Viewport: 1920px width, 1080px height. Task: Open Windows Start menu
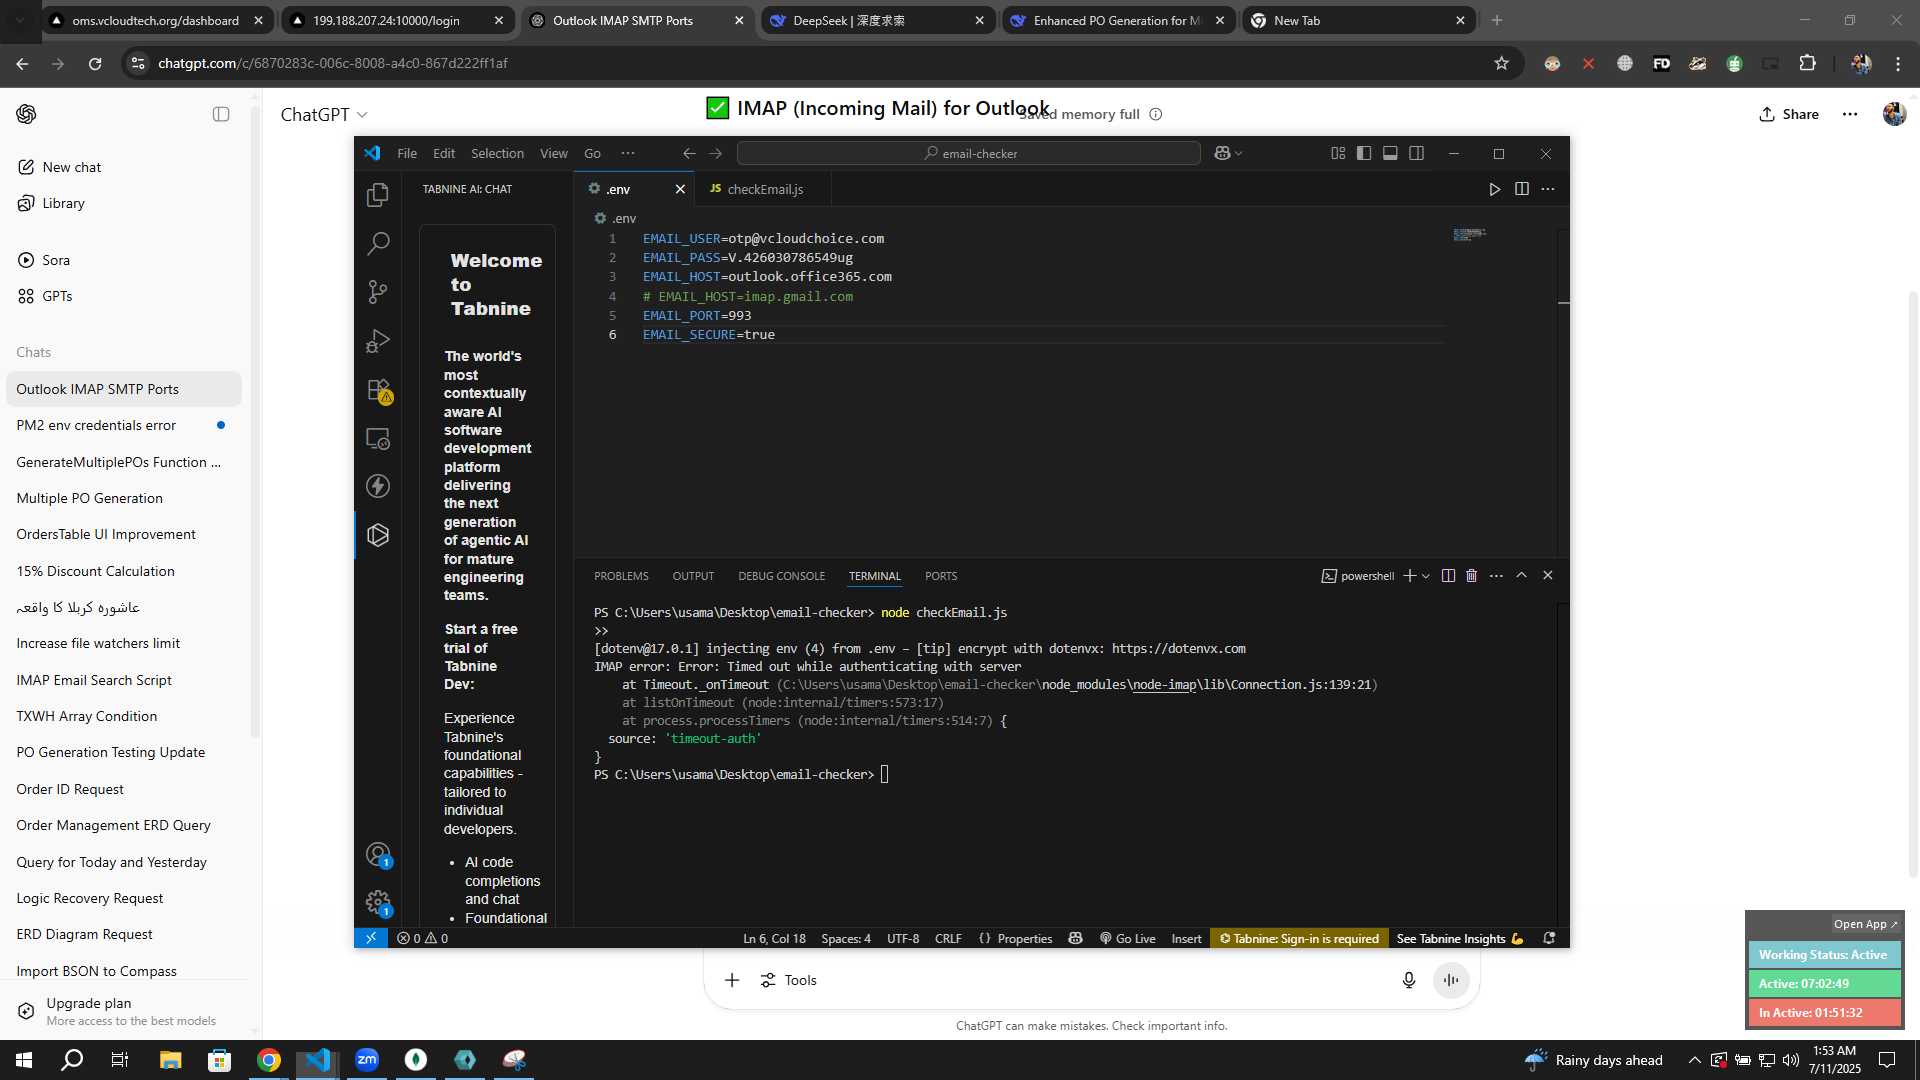pyautogui.click(x=24, y=1060)
